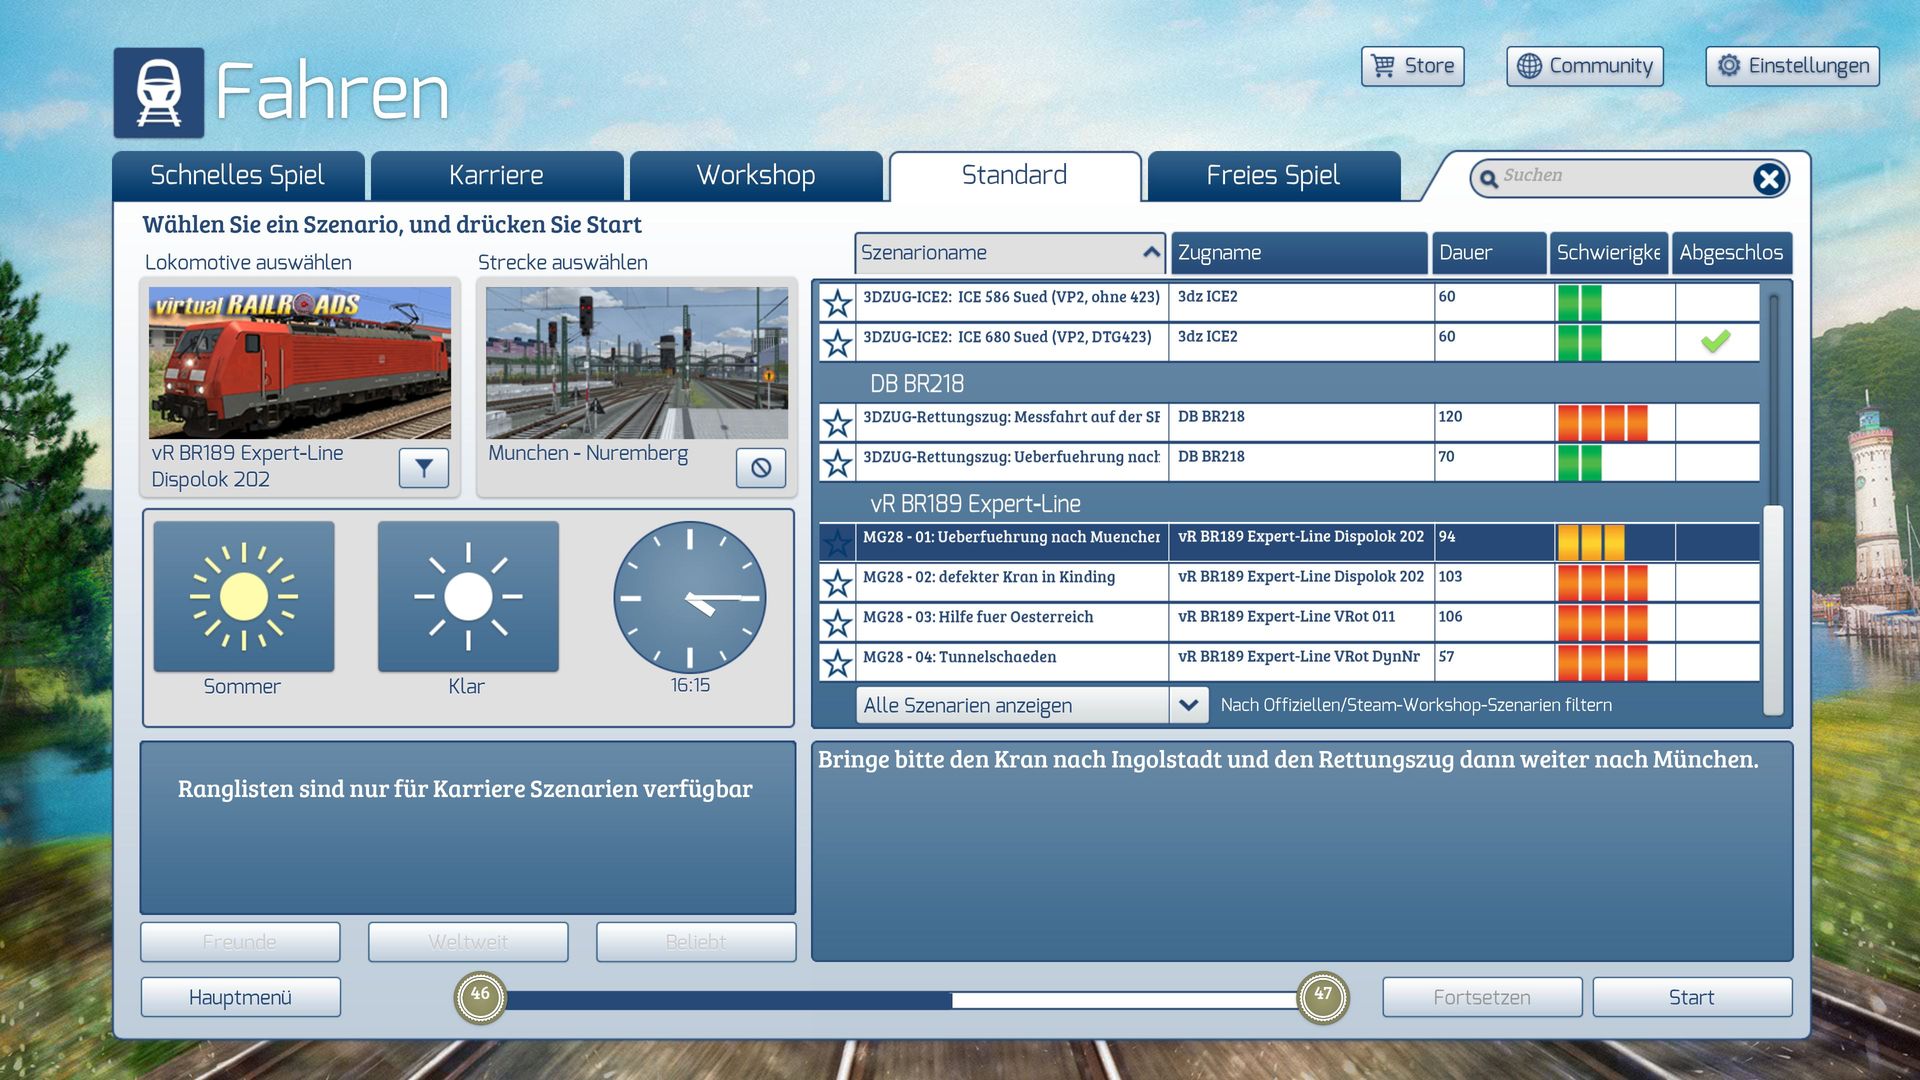Return to Hauptmenü
Screen dimensions: 1920x1080
click(240, 997)
